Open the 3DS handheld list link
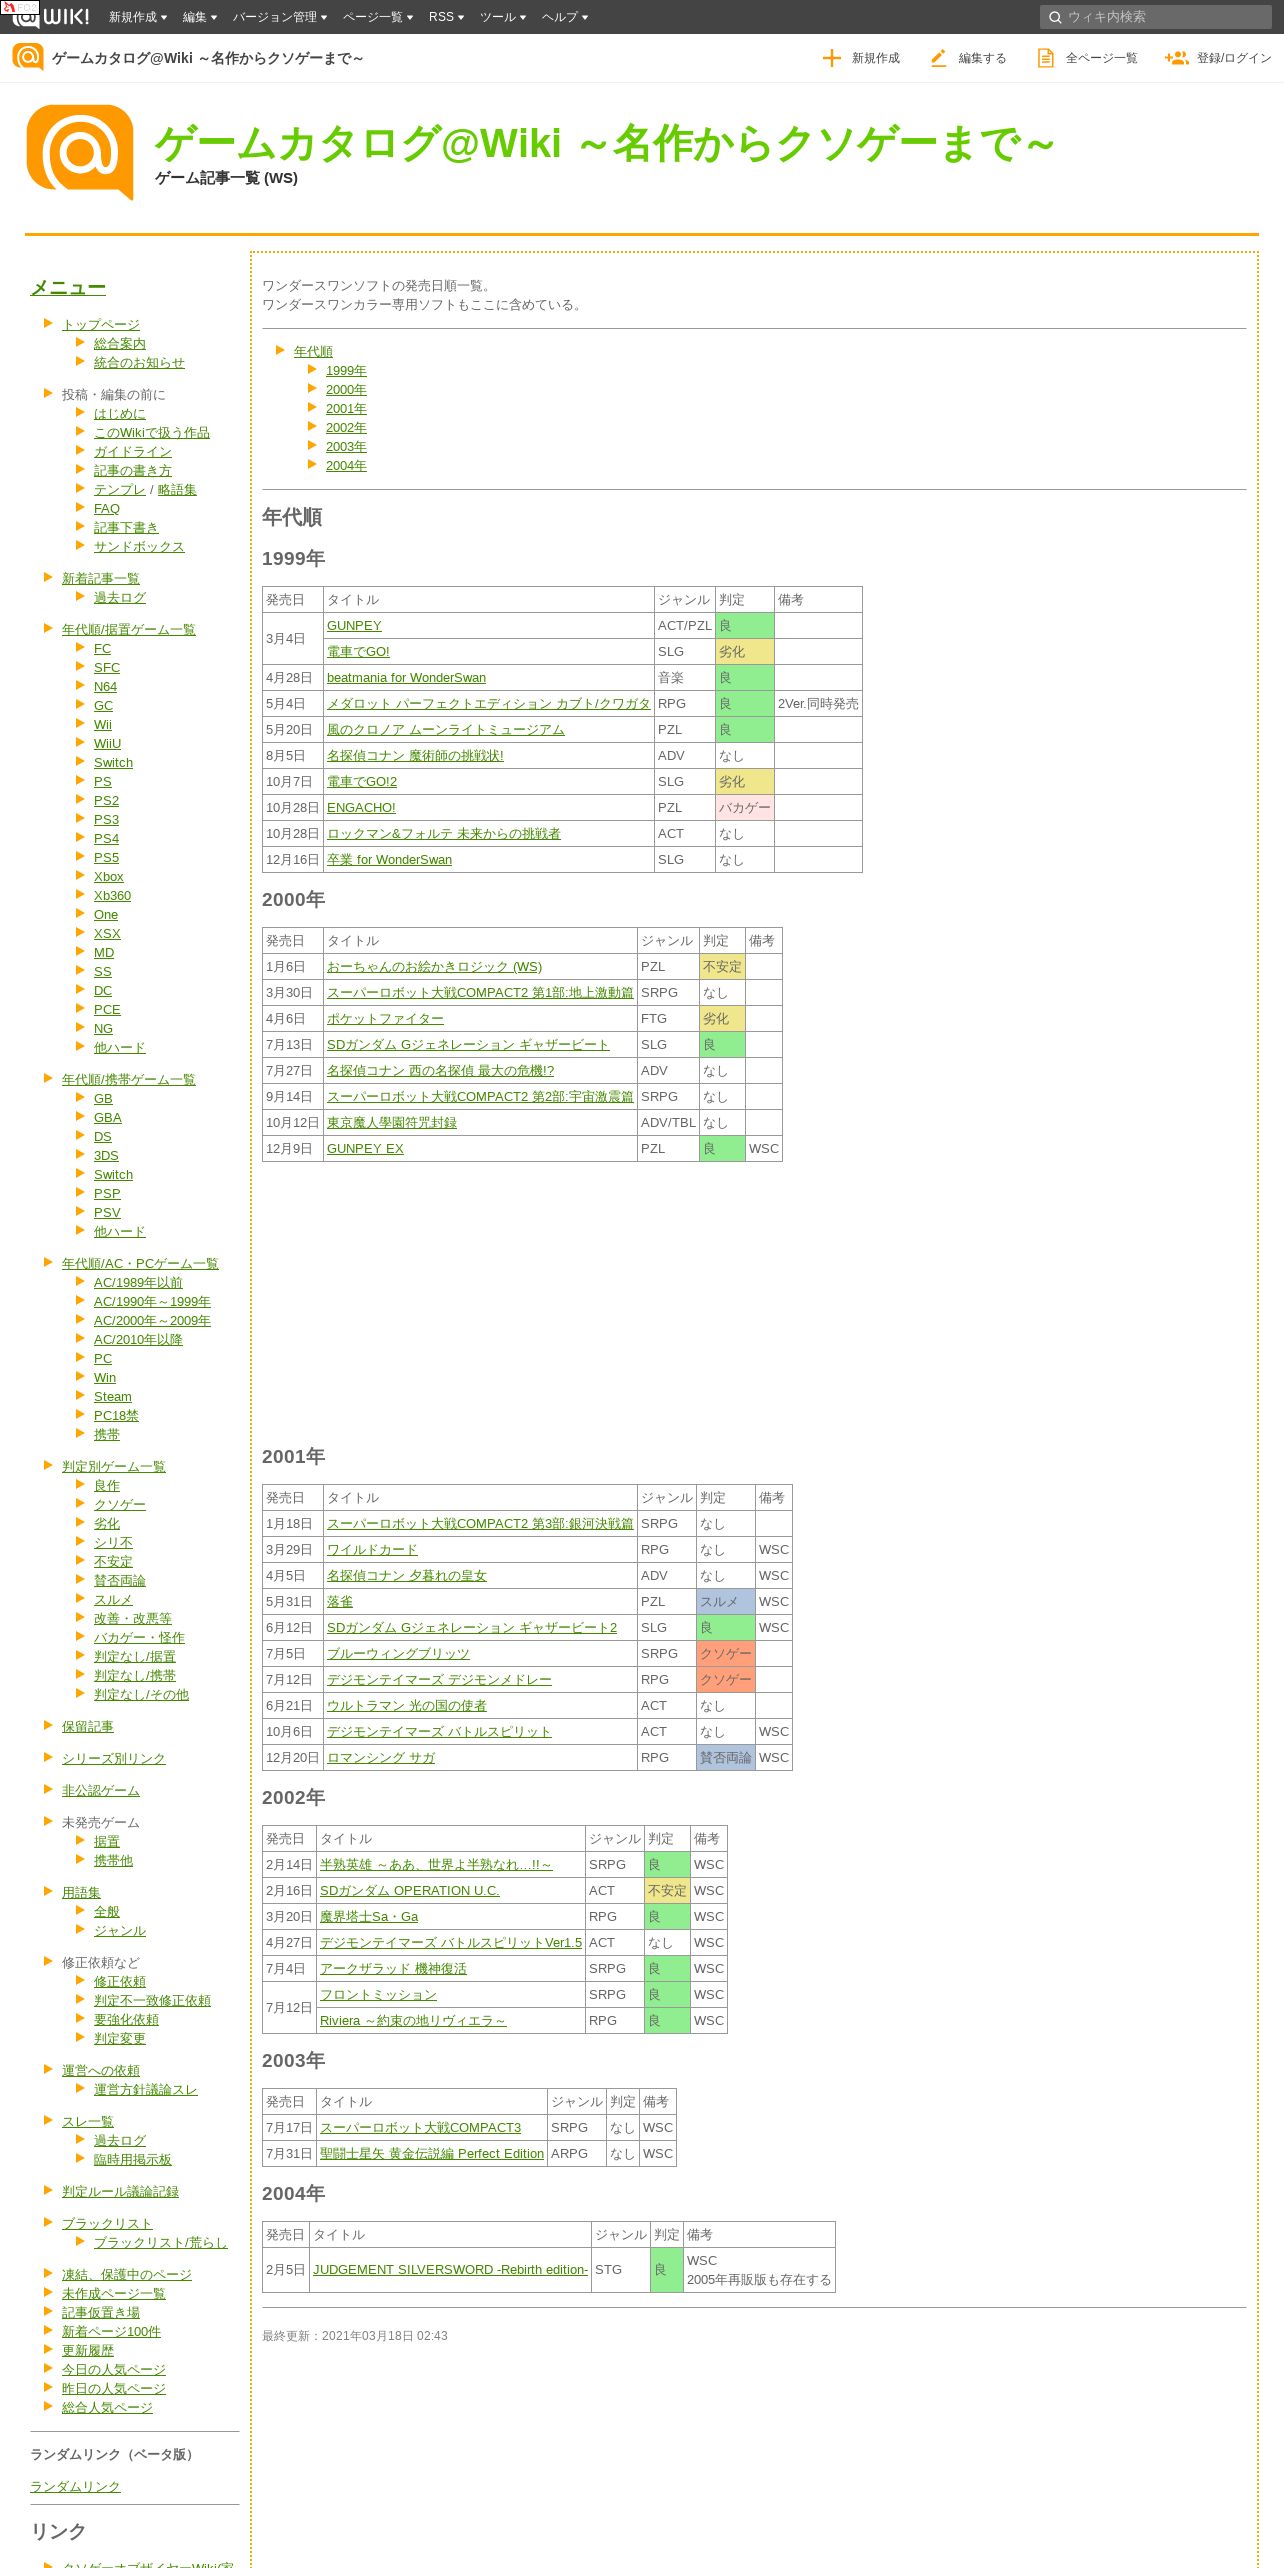Screen dimensions: 1284x2568 tap(106, 1156)
